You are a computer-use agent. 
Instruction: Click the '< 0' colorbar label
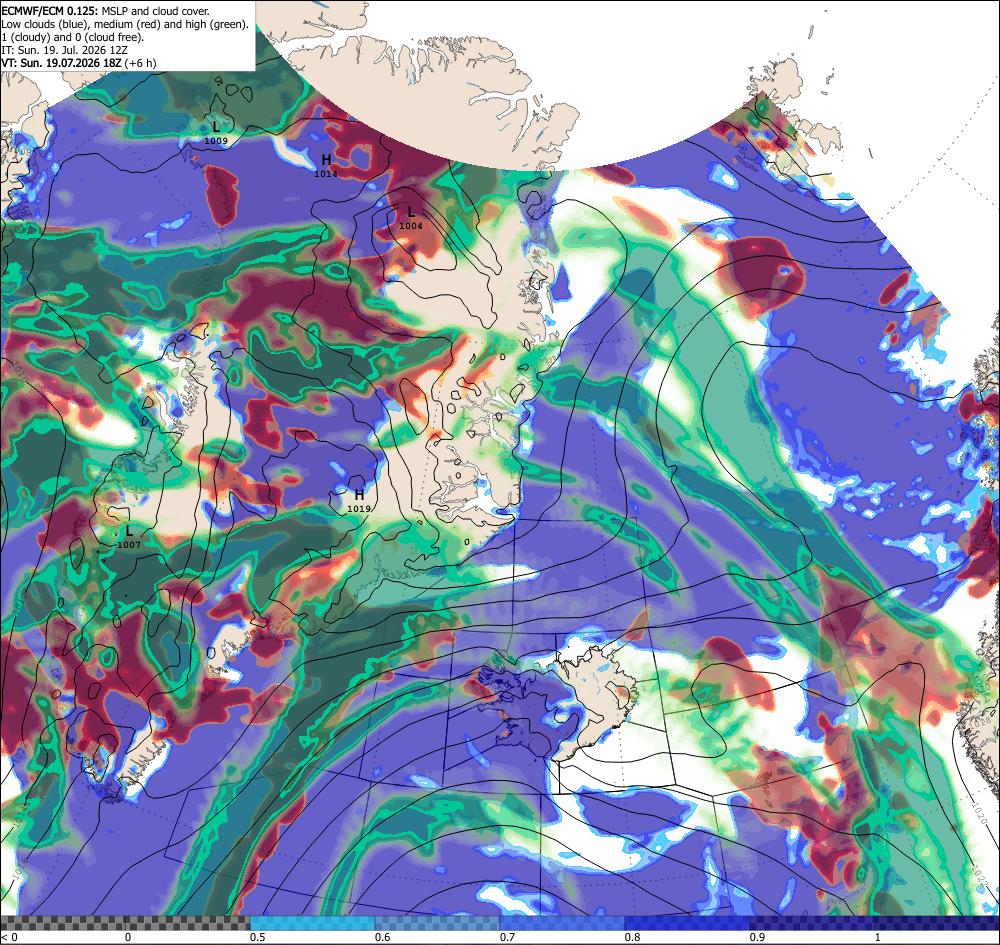coord(8,937)
